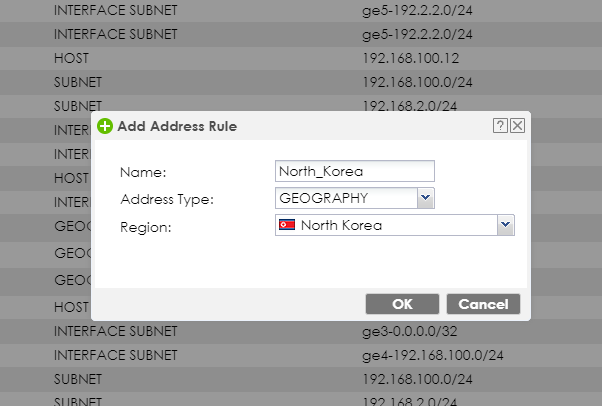Click INTERFACE SUBNET in the ge3 row
This screenshot has height=406, width=602.
click(x=115, y=331)
